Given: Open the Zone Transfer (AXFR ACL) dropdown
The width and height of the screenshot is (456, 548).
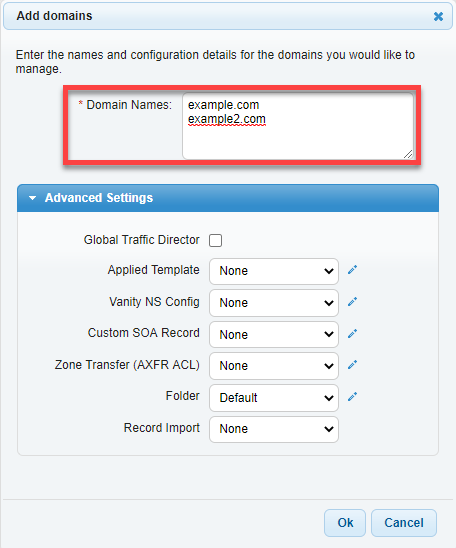Looking at the screenshot, I should coord(274,366).
